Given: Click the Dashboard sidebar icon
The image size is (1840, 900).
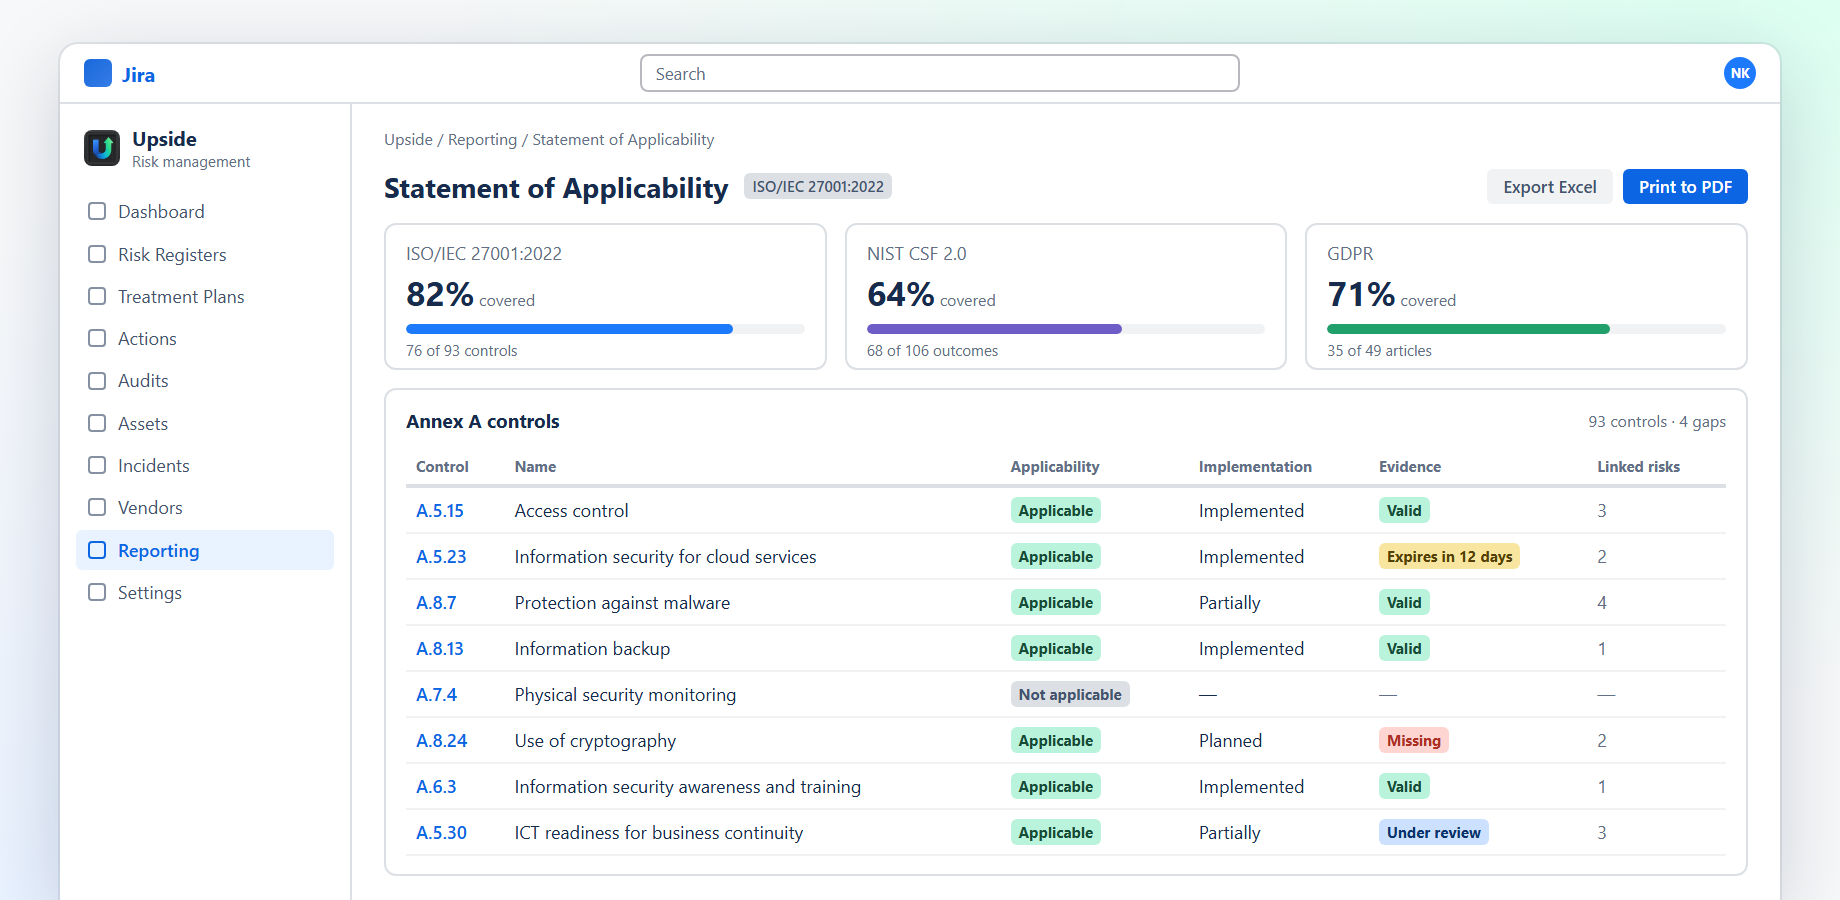Looking at the screenshot, I should coord(97,211).
